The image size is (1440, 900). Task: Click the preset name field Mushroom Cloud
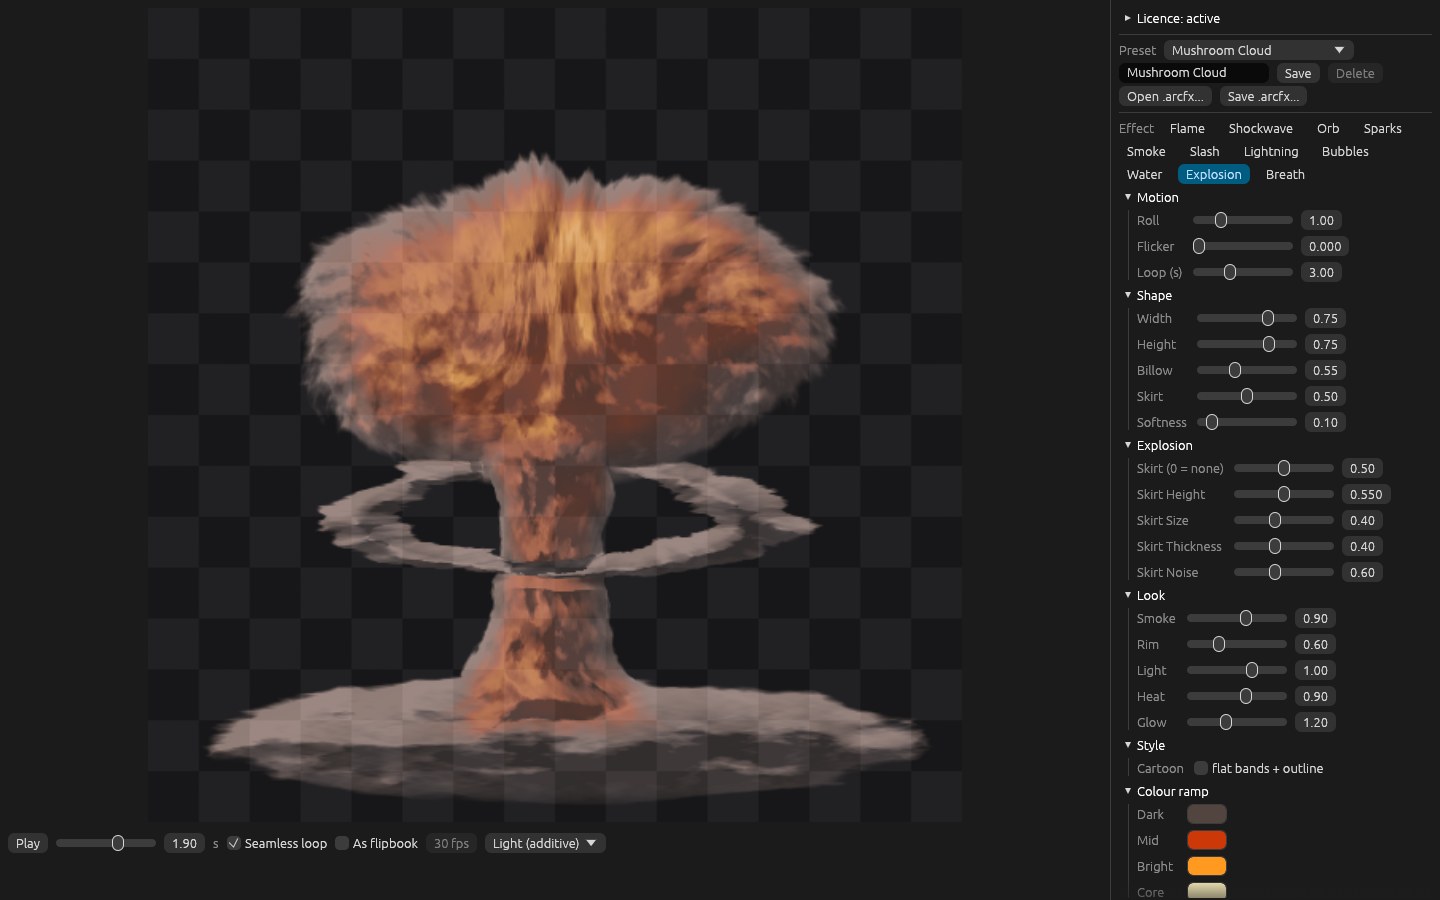point(1193,73)
